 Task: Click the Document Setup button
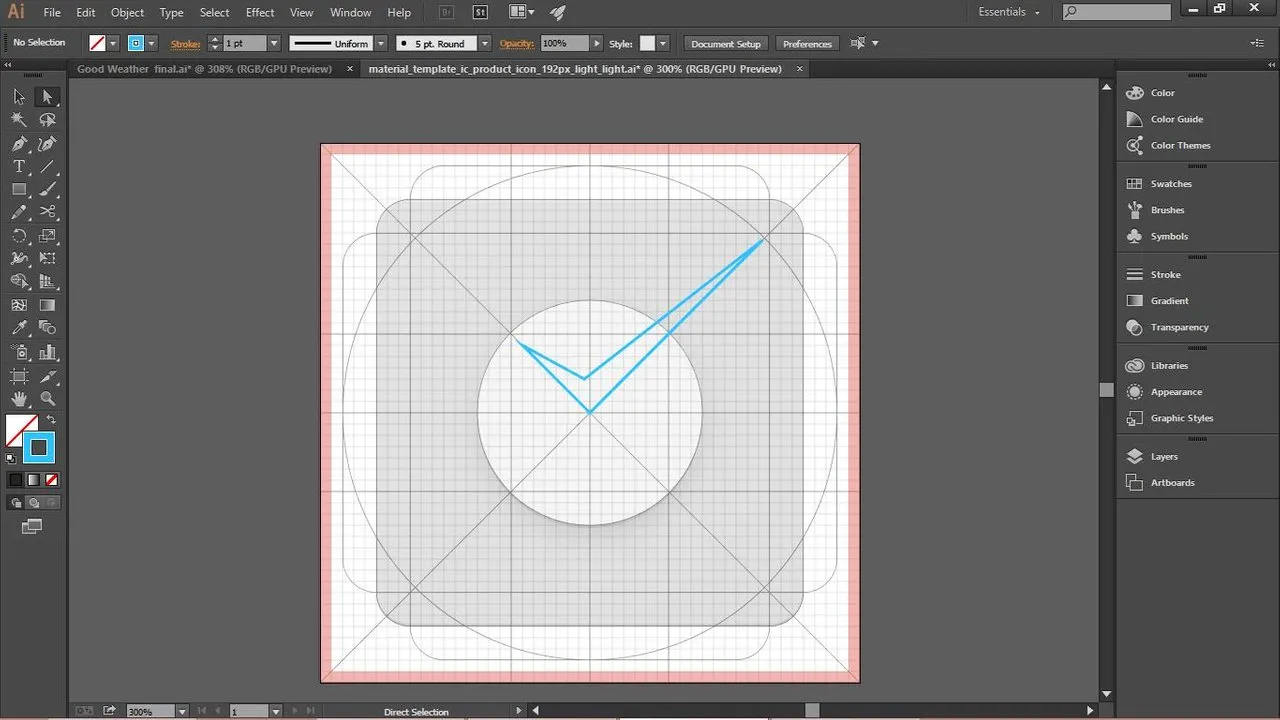click(726, 43)
